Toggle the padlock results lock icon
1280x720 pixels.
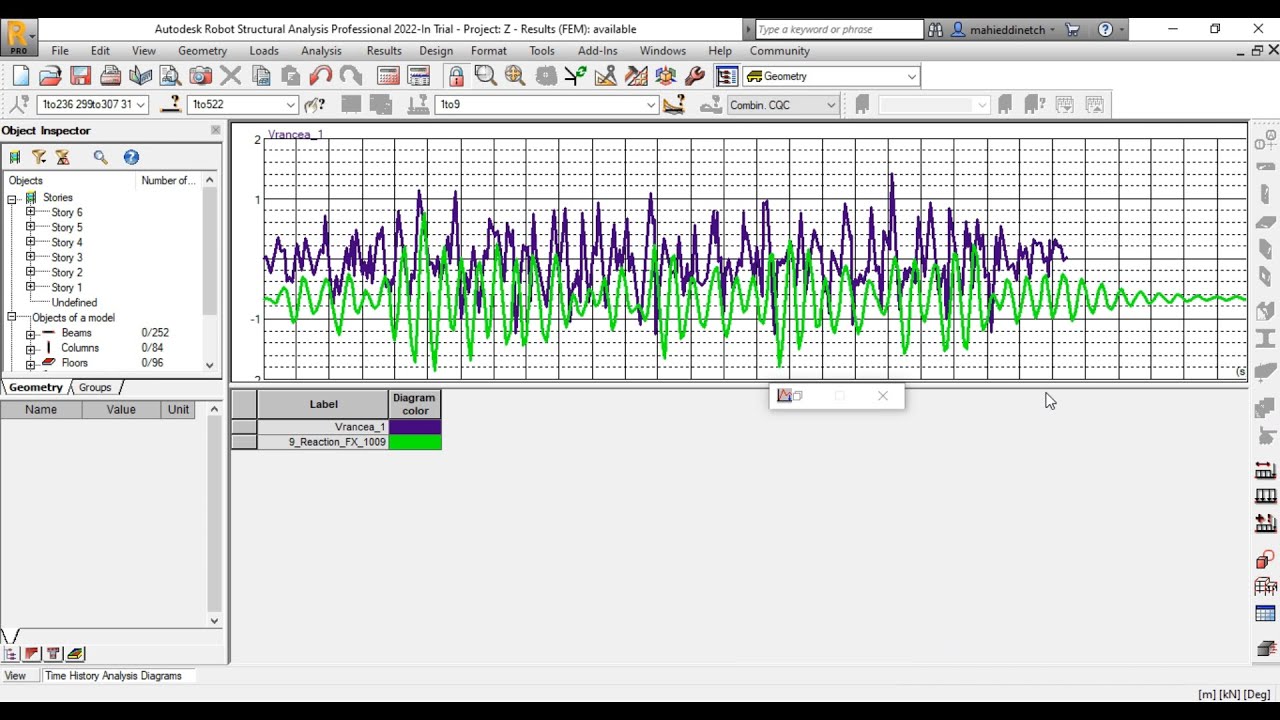(456, 76)
